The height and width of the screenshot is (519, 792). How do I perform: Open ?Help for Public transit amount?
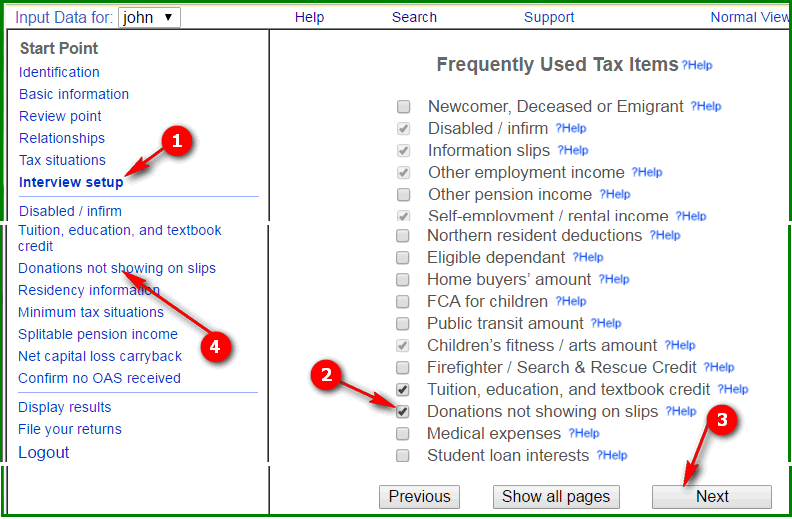605,324
